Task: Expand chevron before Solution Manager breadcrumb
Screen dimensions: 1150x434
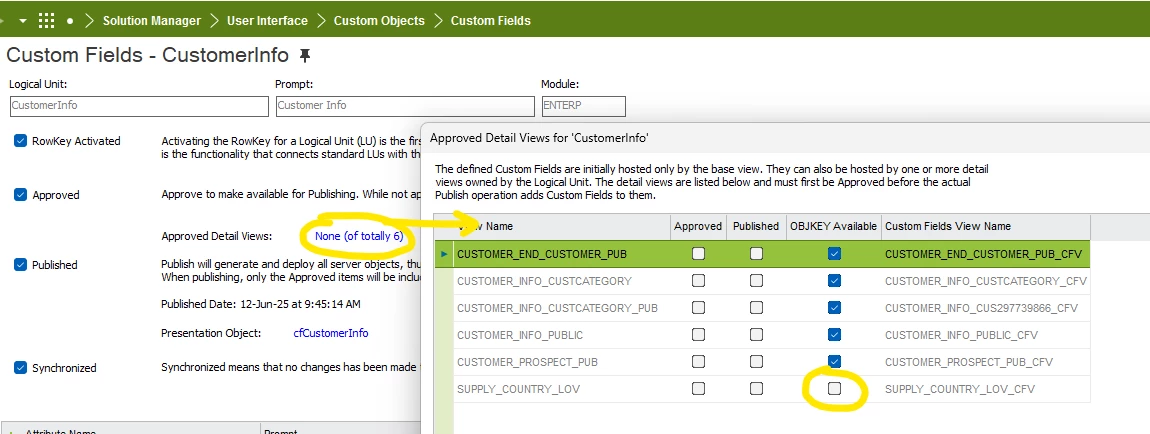Action: click(x=89, y=21)
